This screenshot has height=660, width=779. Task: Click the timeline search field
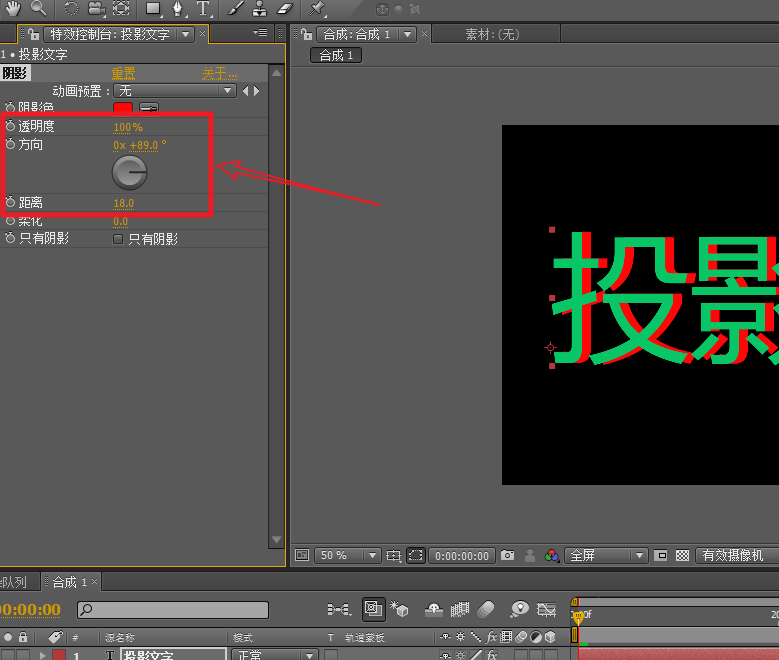click(x=173, y=609)
